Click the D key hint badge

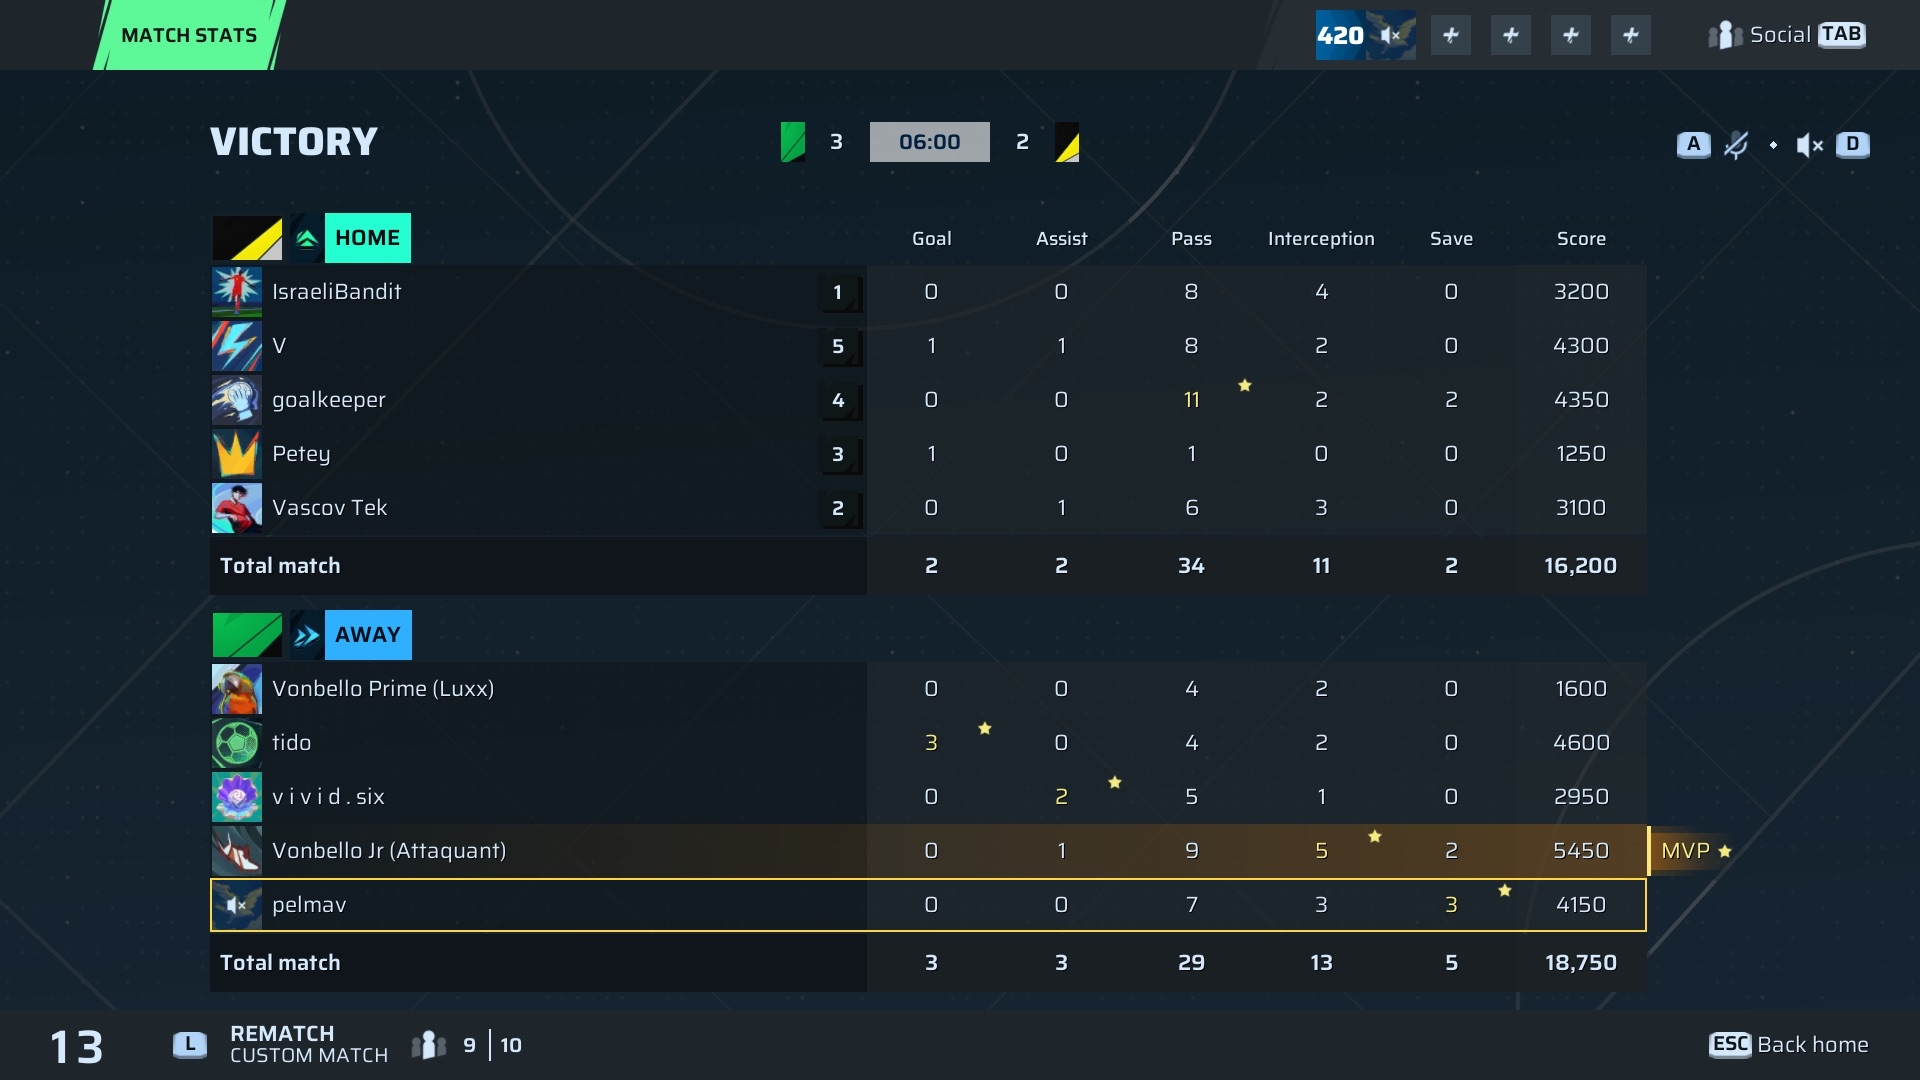click(x=1852, y=144)
